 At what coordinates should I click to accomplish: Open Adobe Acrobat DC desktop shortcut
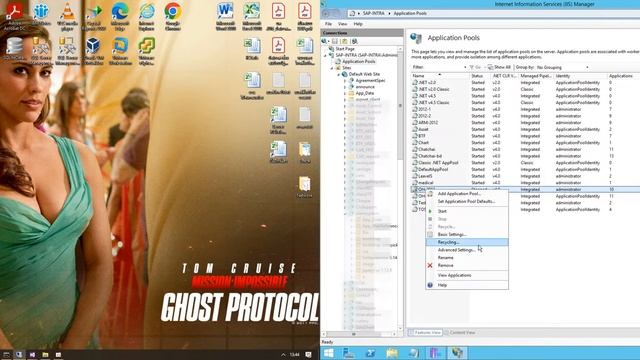coord(14,16)
